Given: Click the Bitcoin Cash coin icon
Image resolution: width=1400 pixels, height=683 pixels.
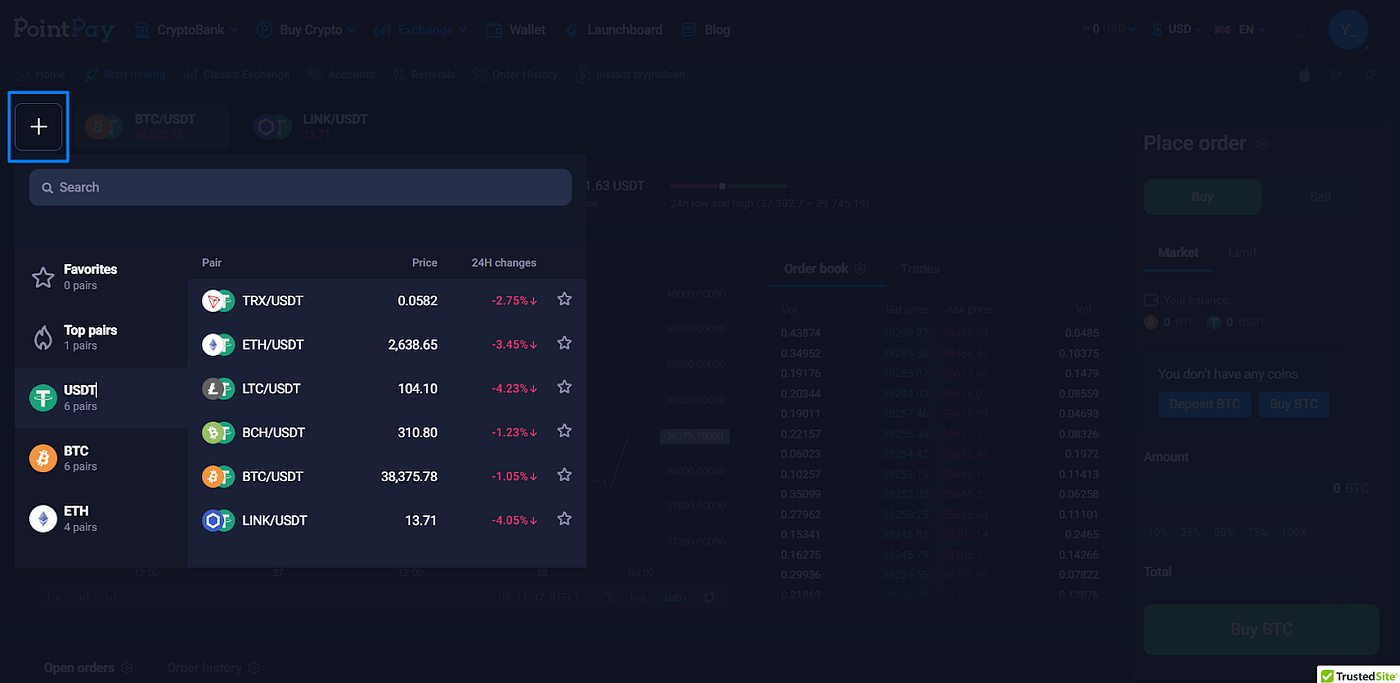Looking at the screenshot, I should point(212,432).
